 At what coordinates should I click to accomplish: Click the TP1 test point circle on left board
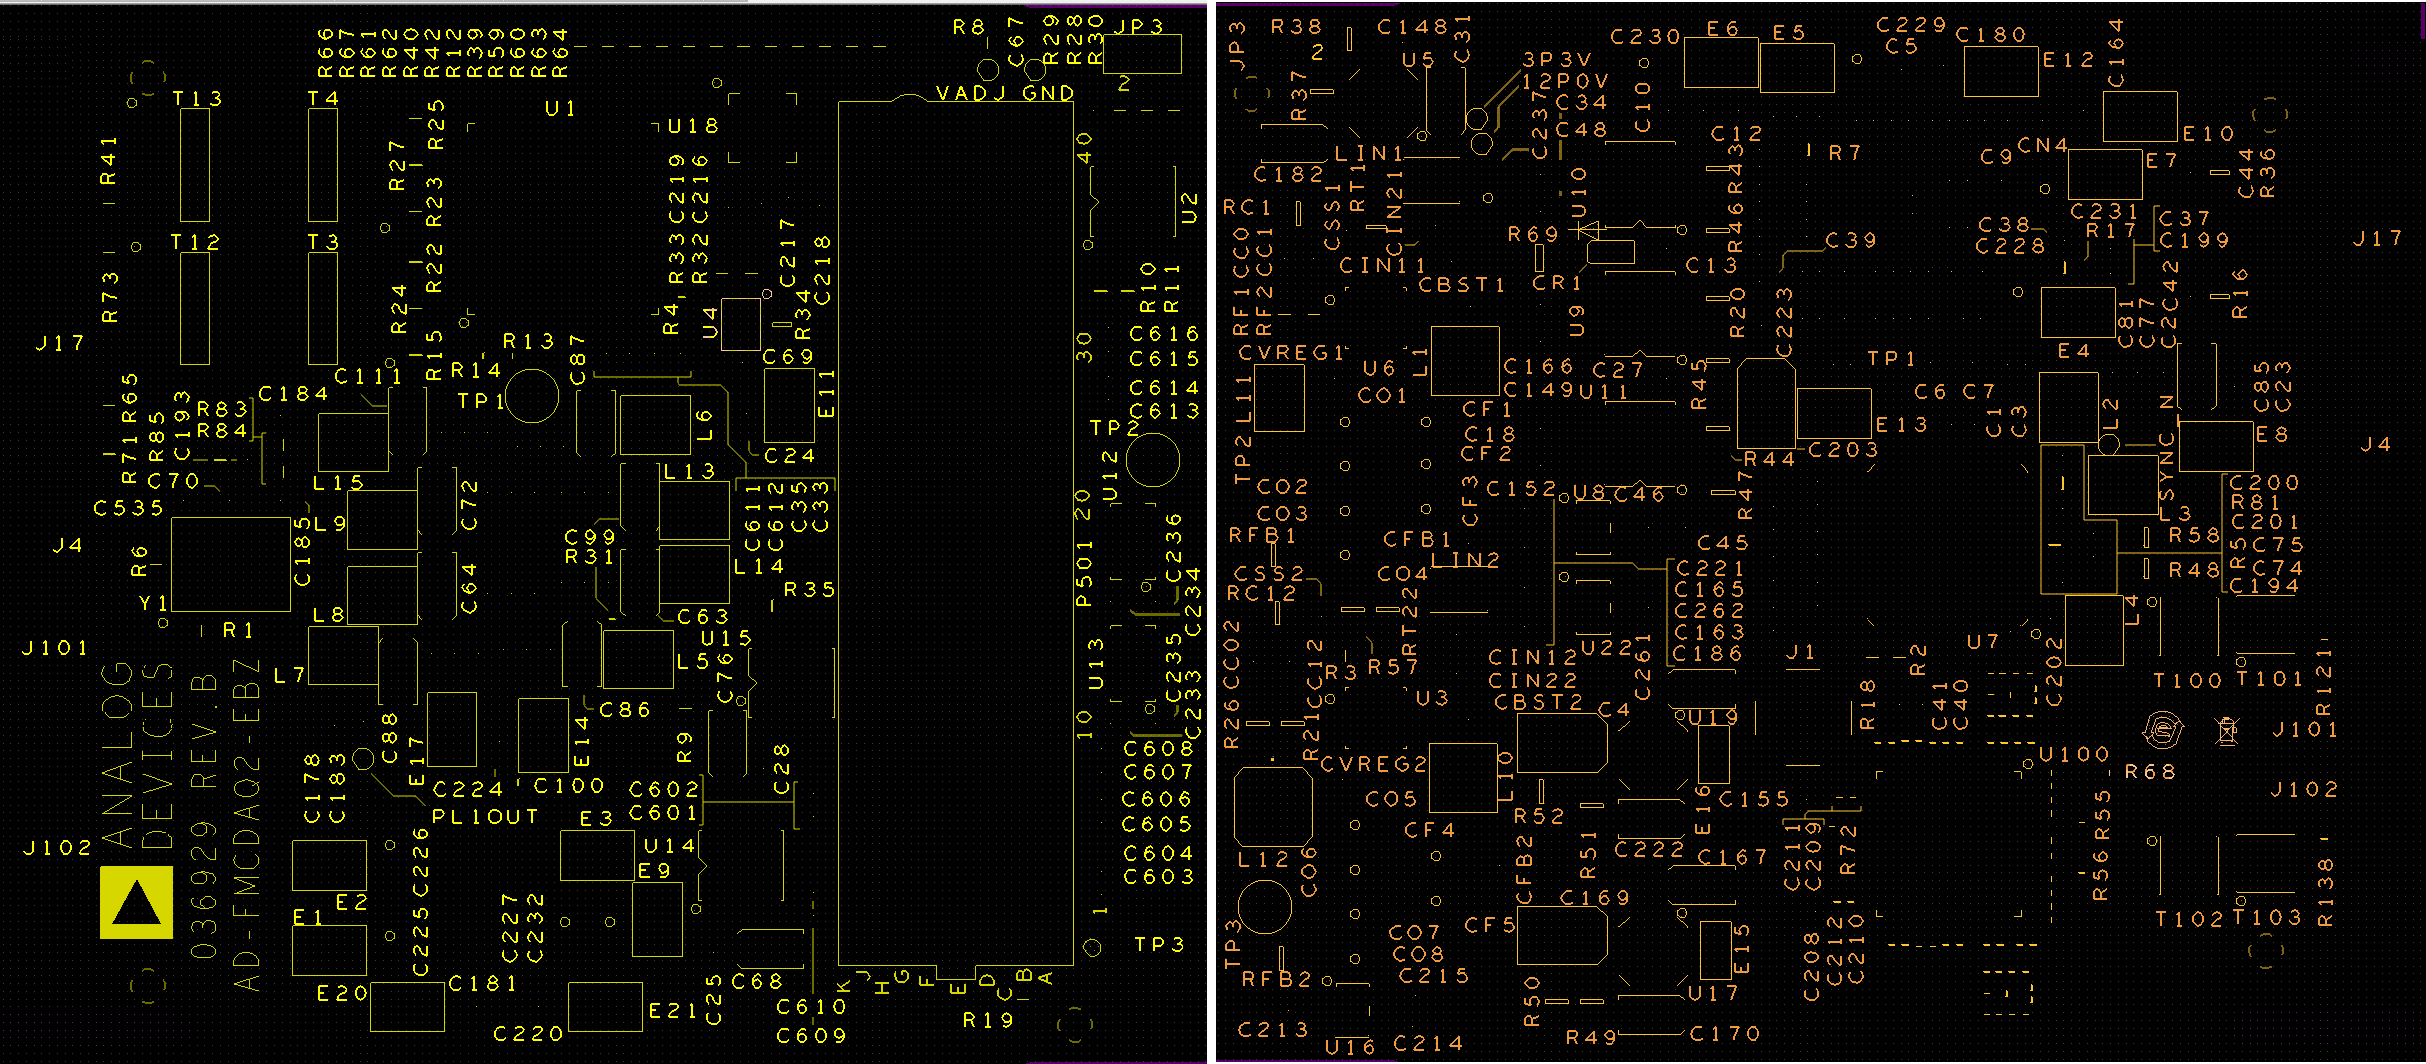[531, 397]
